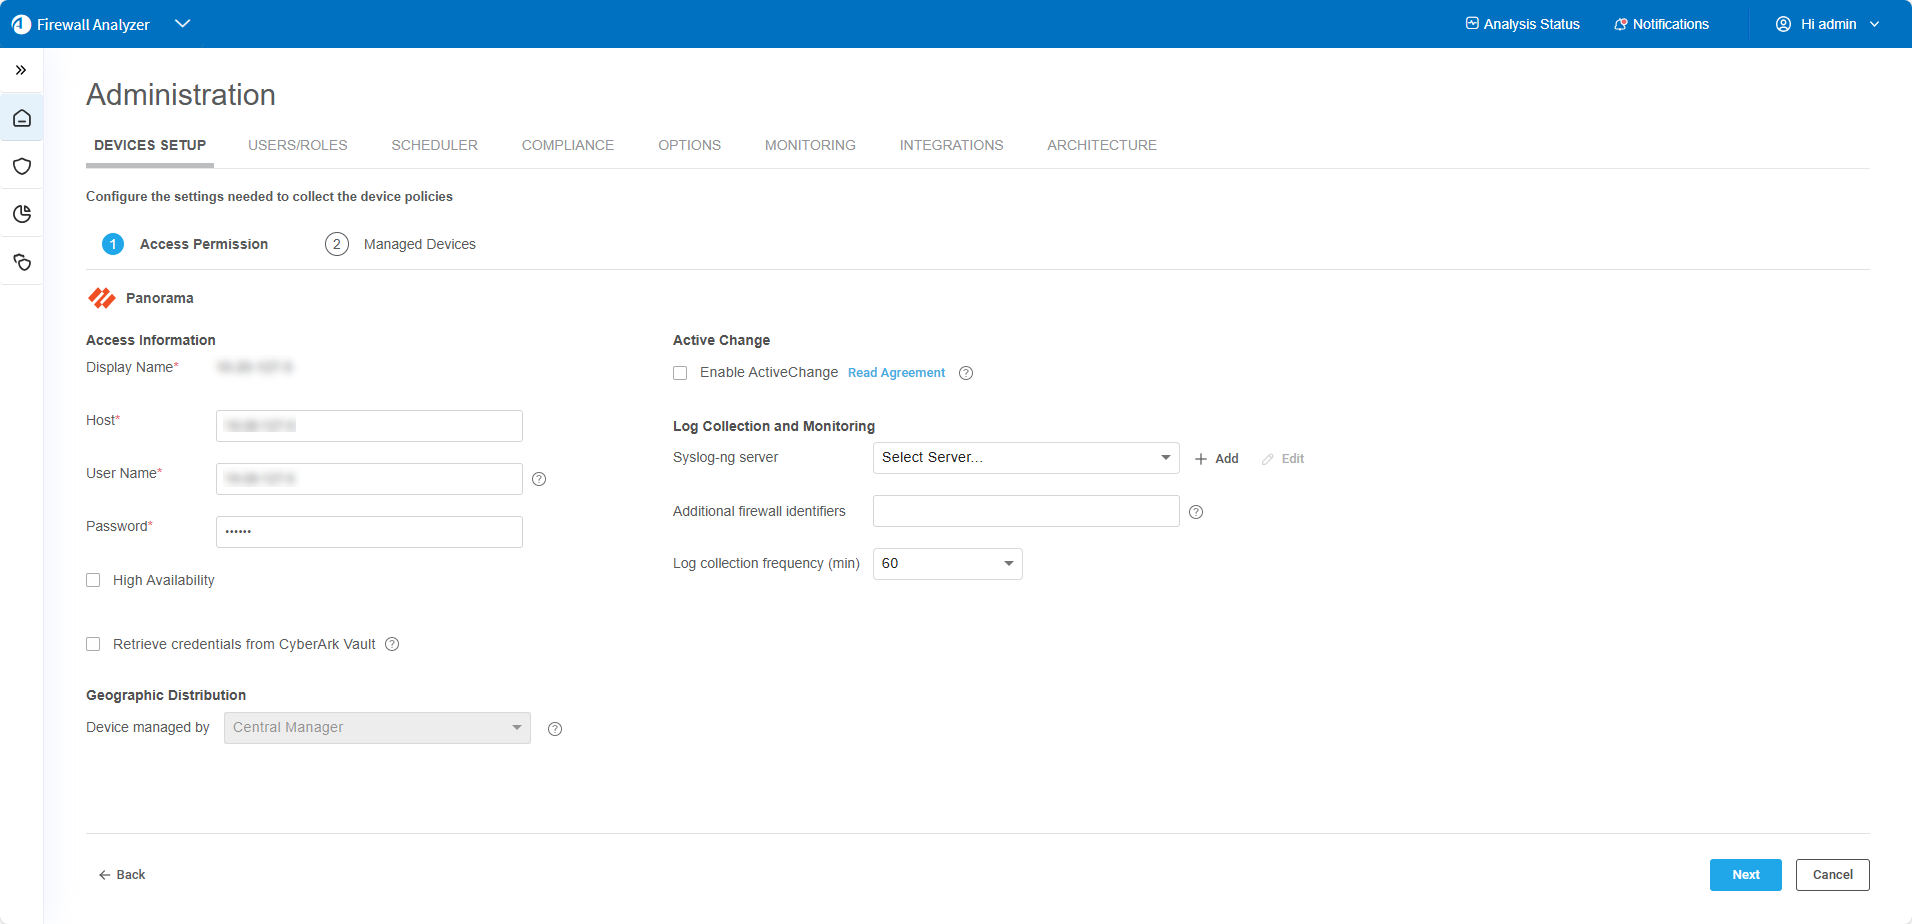Check Retrieve credentials from CyberArk Vault
The image size is (1912, 924).
pyautogui.click(x=93, y=644)
